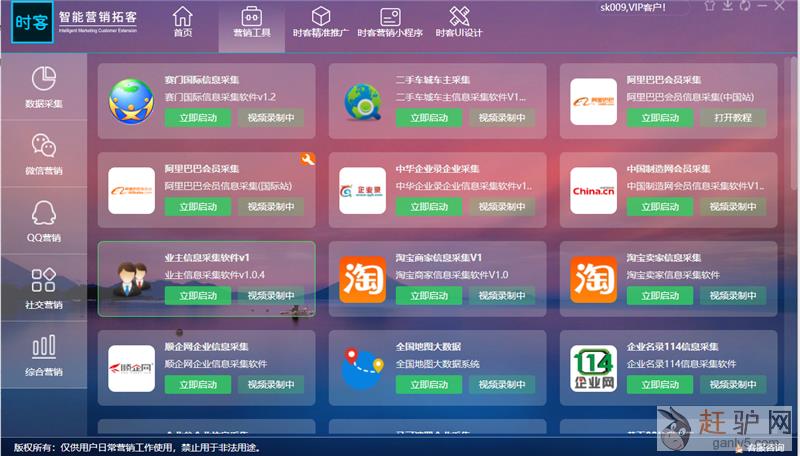Click the skin (shirt) icon in title bar
Viewport: 800px width, 456px height.
pyautogui.click(x=709, y=6)
